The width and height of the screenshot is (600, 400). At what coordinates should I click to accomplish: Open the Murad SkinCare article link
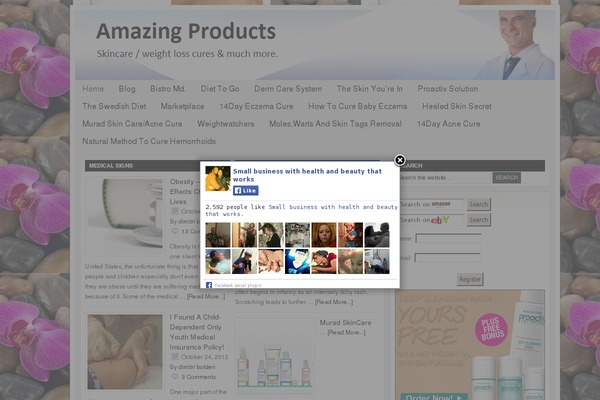click(346, 323)
